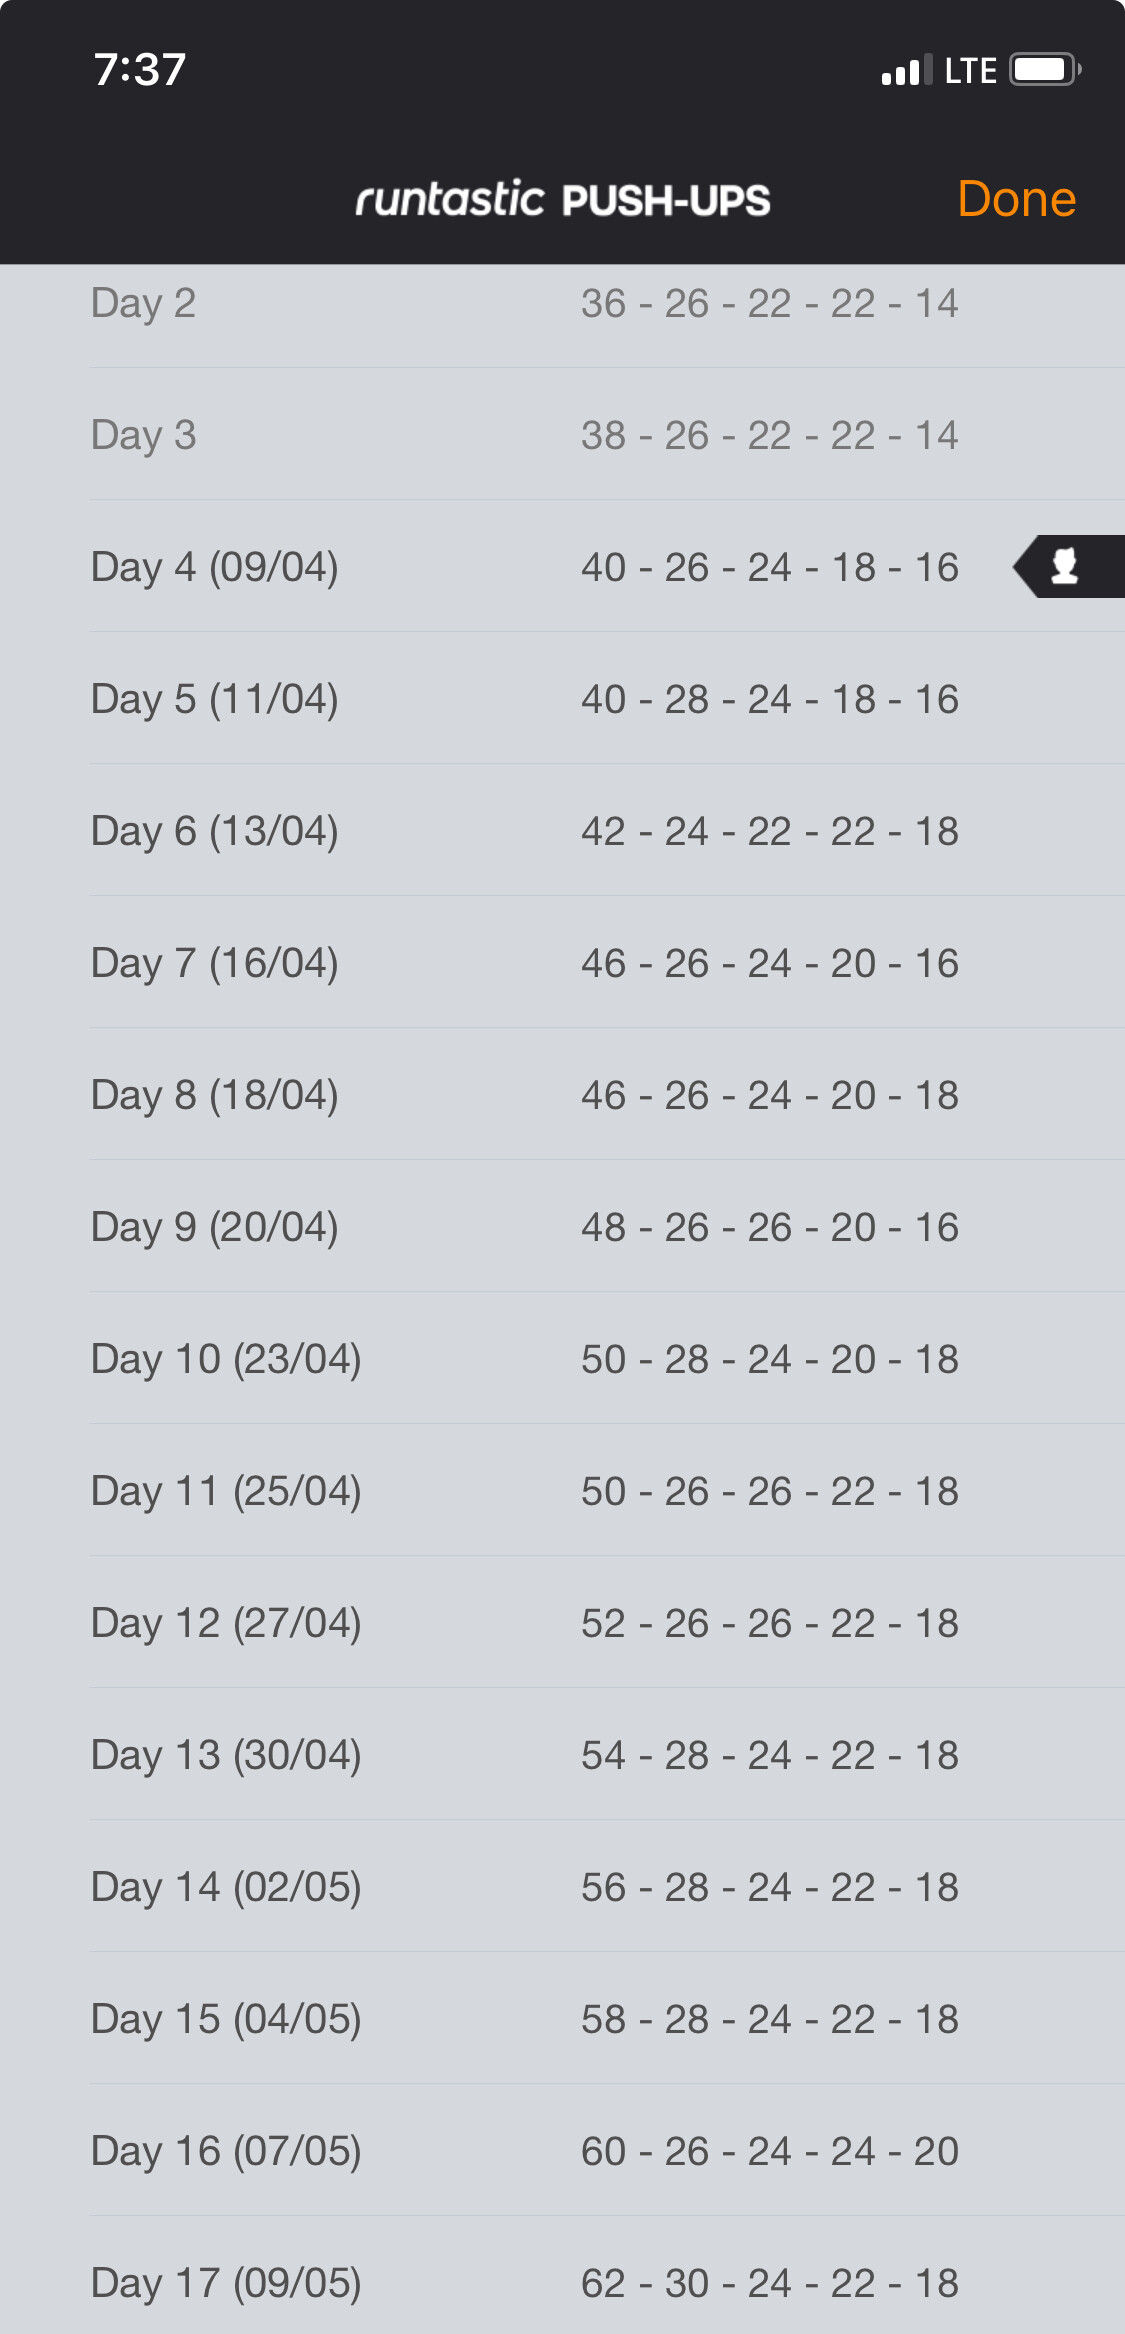Open Day 5 (11/04) workout row
This screenshot has width=1125, height=2334.
(x=562, y=699)
